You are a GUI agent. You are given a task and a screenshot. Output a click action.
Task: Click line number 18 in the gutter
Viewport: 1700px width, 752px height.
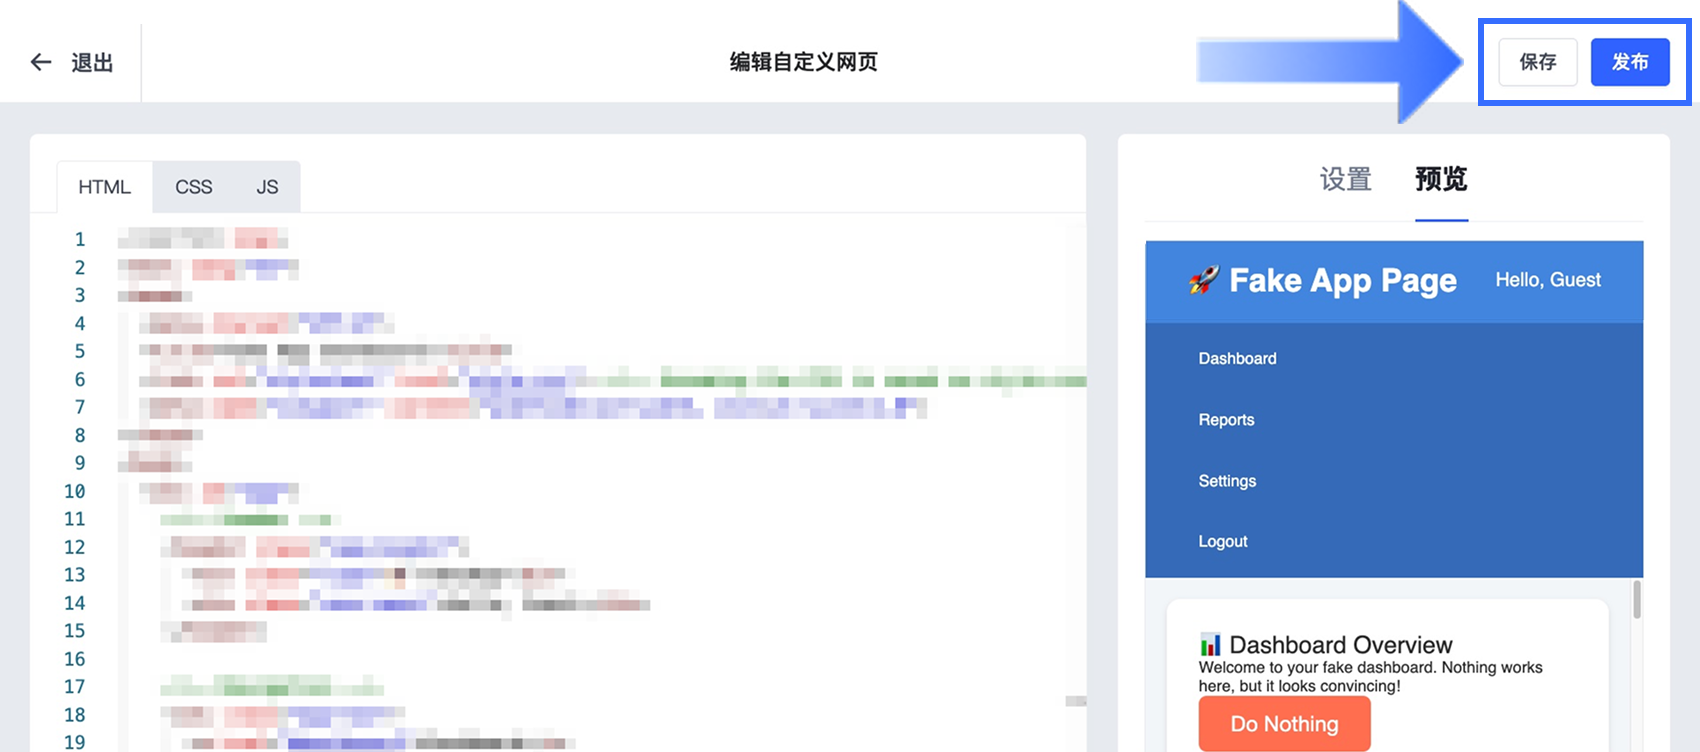pyautogui.click(x=75, y=715)
